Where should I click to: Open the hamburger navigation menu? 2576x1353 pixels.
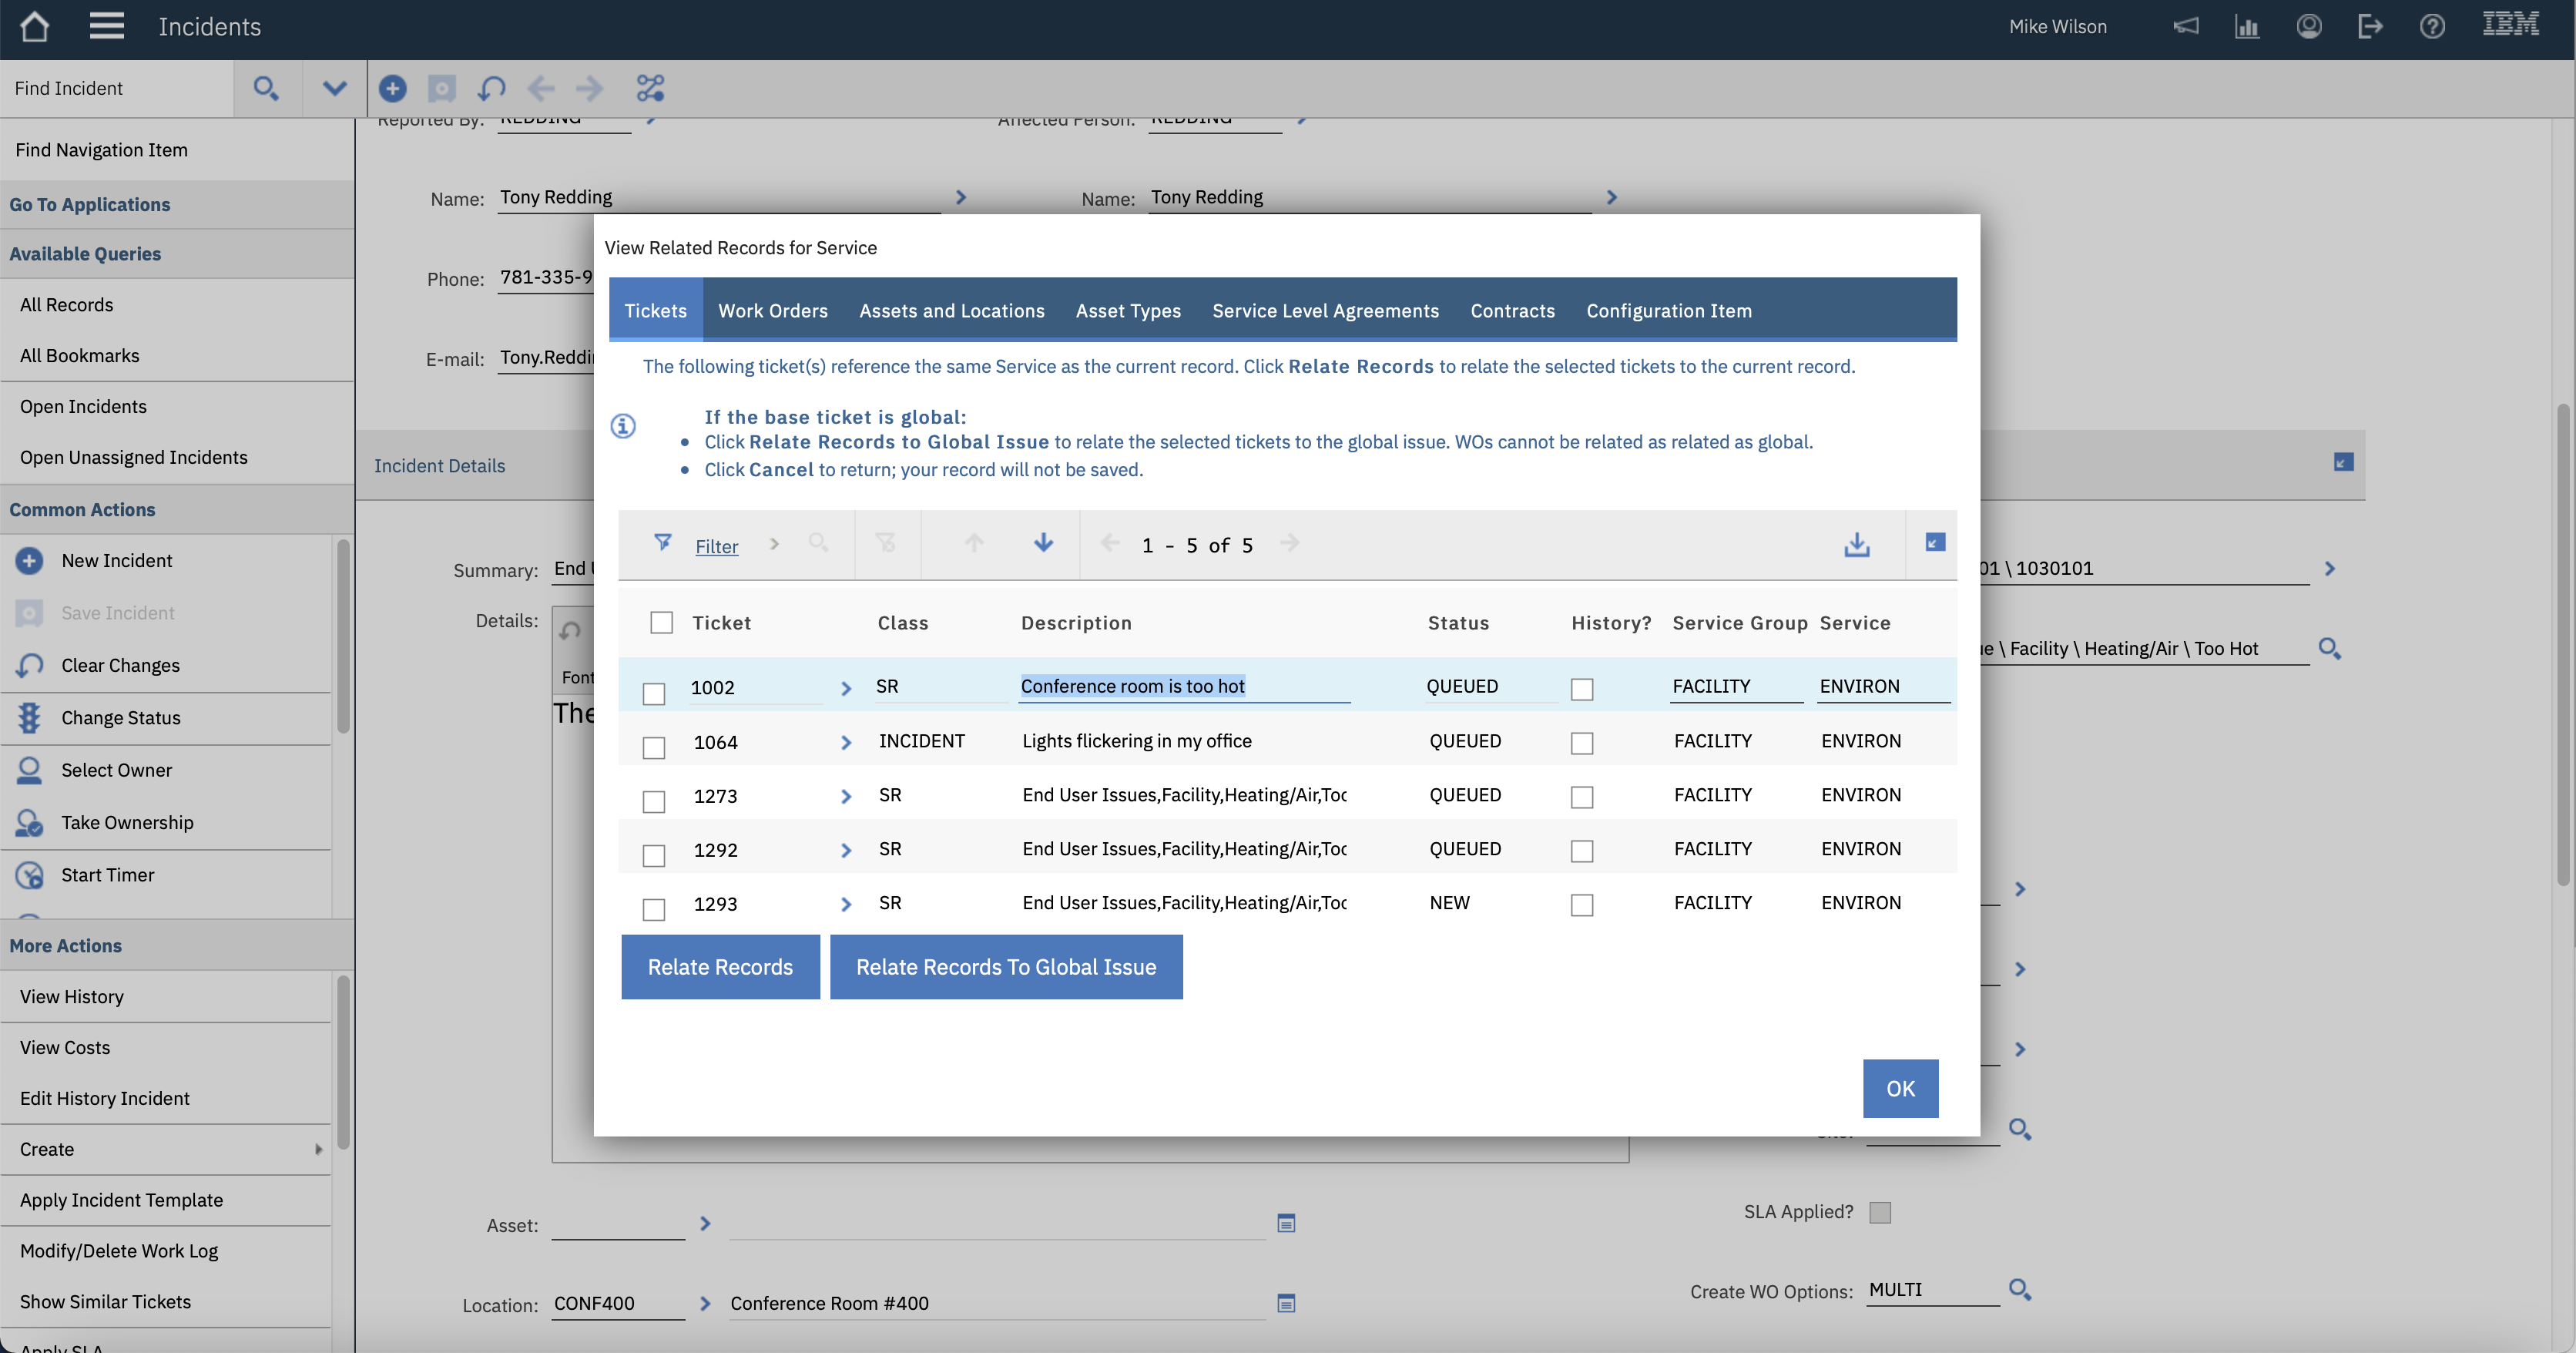[x=106, y=26]
